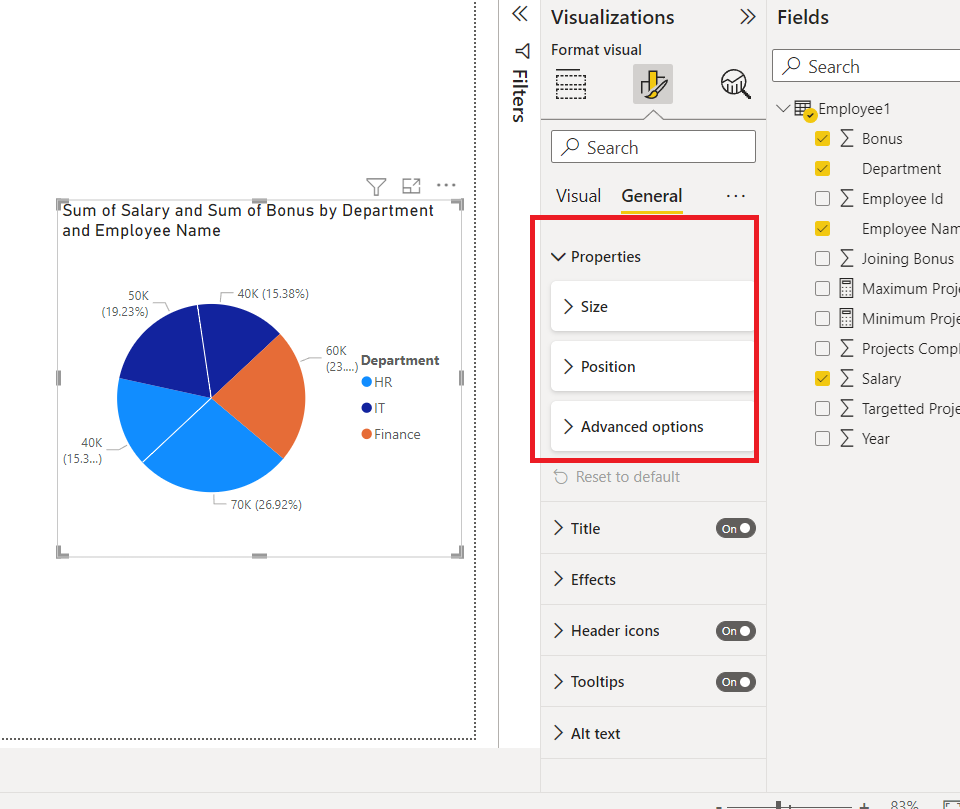Turn off the Title toggle
Image resolution: width=960 pixels, height=809 pixels.
pyautogui.click(x=735, y=529)
